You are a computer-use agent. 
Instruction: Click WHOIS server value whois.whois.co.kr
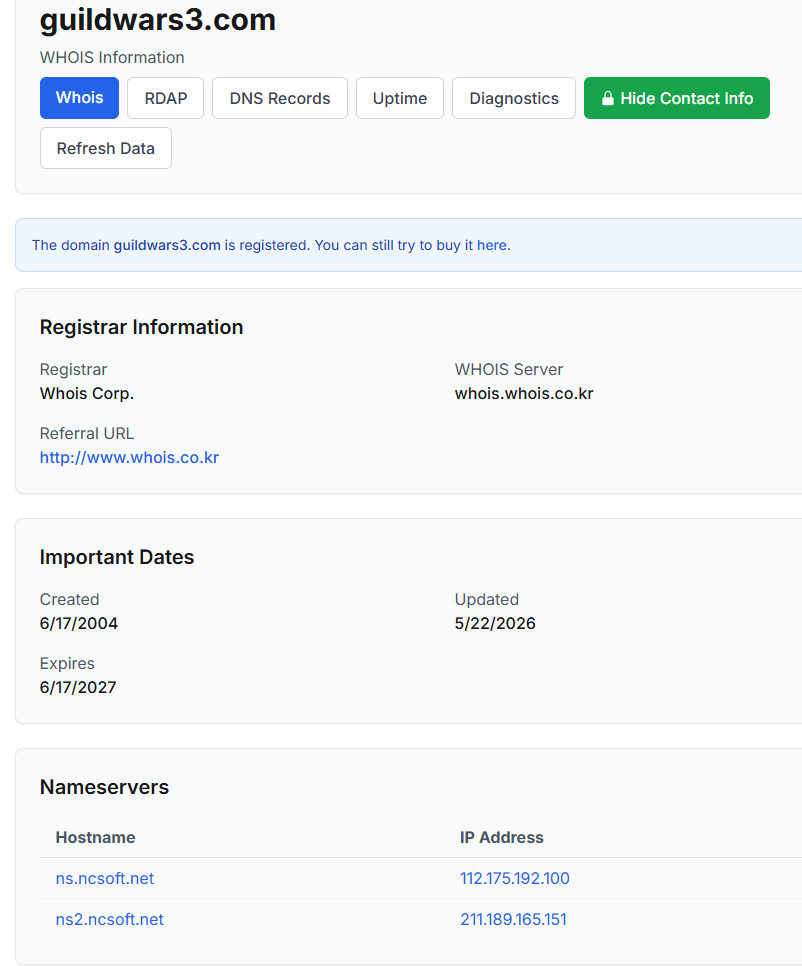[x=524, y=393]
